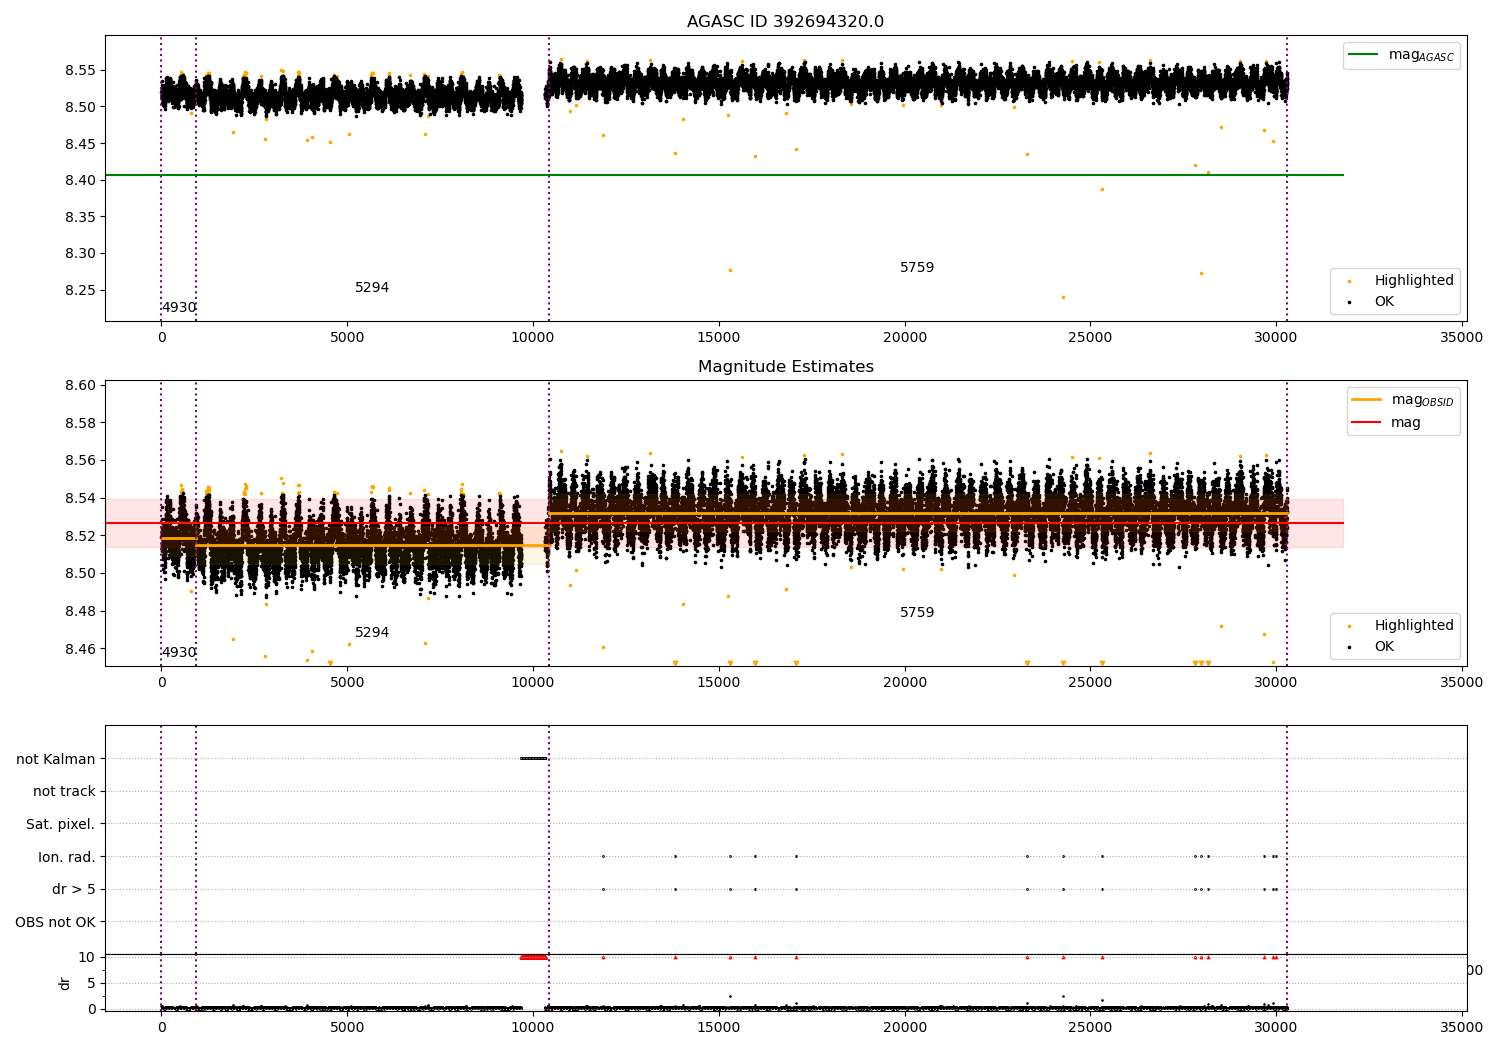The height and width of the screenshot is (1050, 1500).
Task: Click '15000' x-tick under top plot
Action: click(719, 337)
